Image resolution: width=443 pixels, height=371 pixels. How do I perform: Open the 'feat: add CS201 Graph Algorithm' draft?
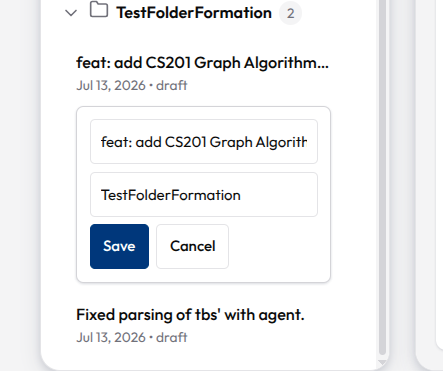tap(202, 63)
